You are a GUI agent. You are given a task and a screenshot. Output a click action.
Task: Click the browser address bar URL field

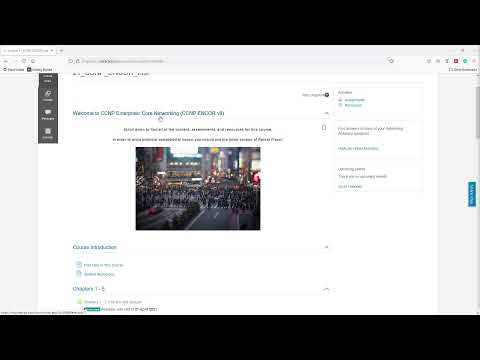(230, 61)
